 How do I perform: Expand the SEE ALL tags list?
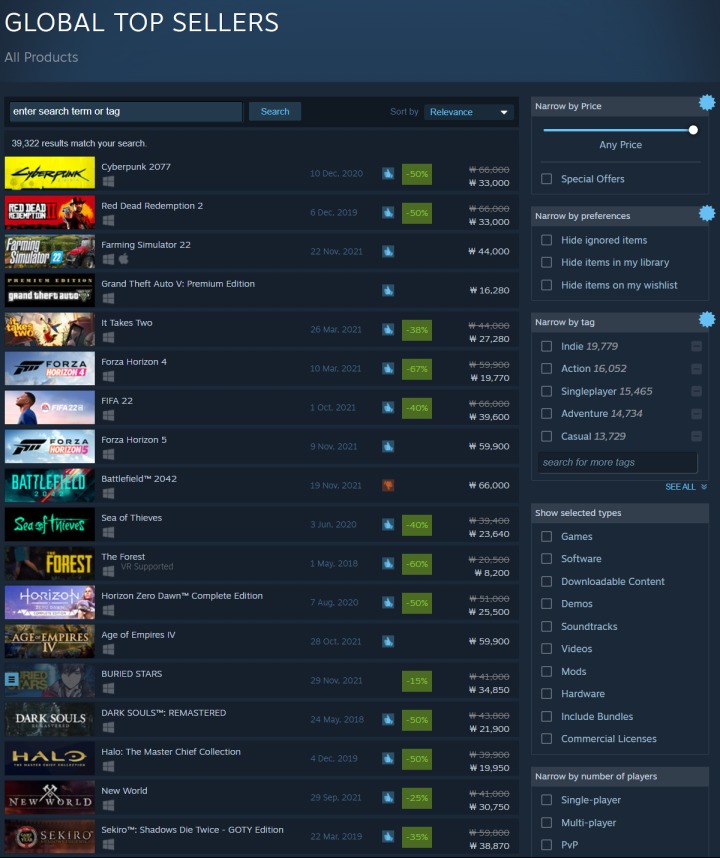[686, 487]
